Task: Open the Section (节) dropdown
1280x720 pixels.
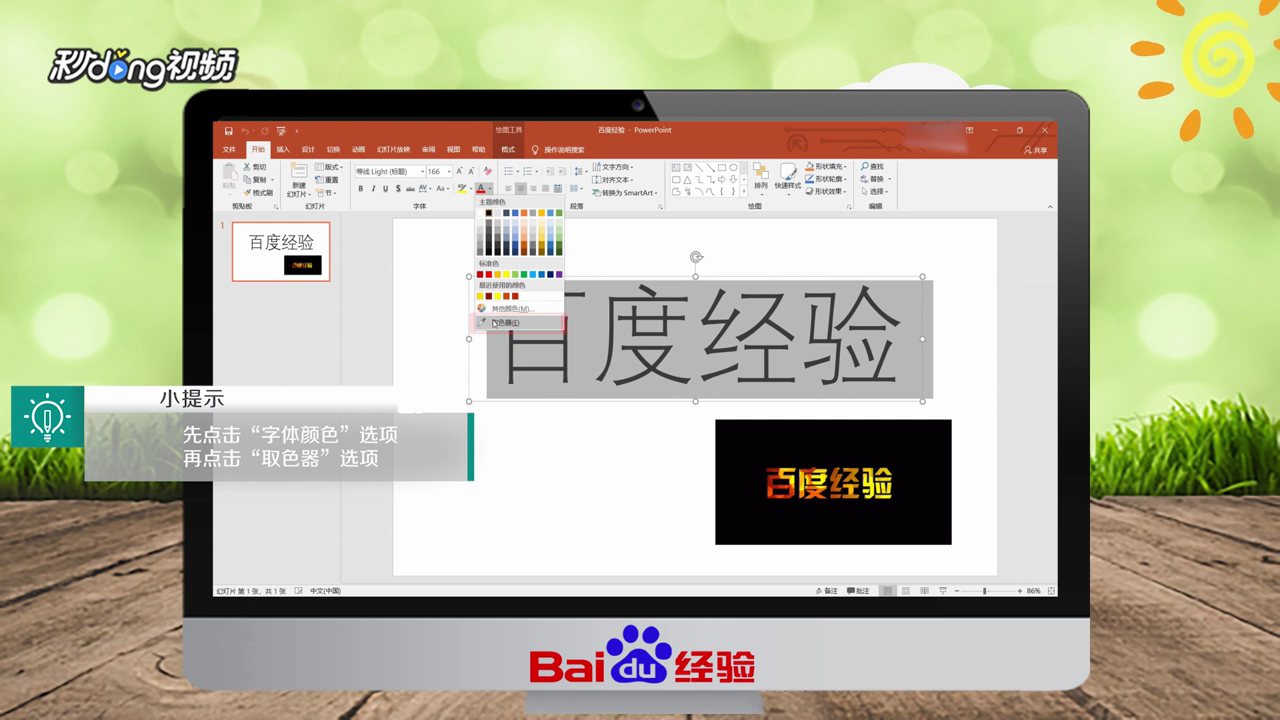Action: coord(326,192)
